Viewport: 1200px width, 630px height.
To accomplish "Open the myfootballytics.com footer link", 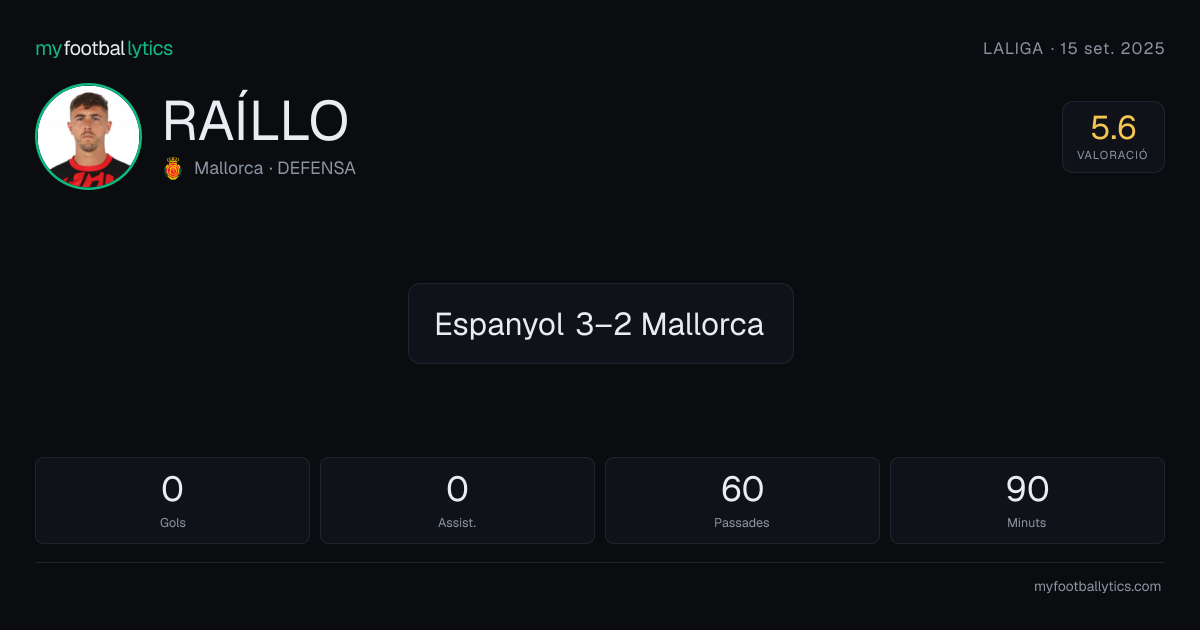I will pyautogui.click(x=1097, y=587).
